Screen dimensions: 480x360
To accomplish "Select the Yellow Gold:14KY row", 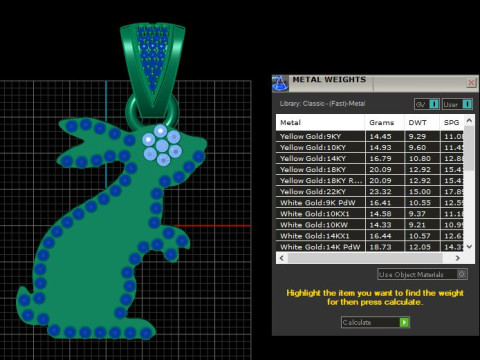I will (369, 158).
